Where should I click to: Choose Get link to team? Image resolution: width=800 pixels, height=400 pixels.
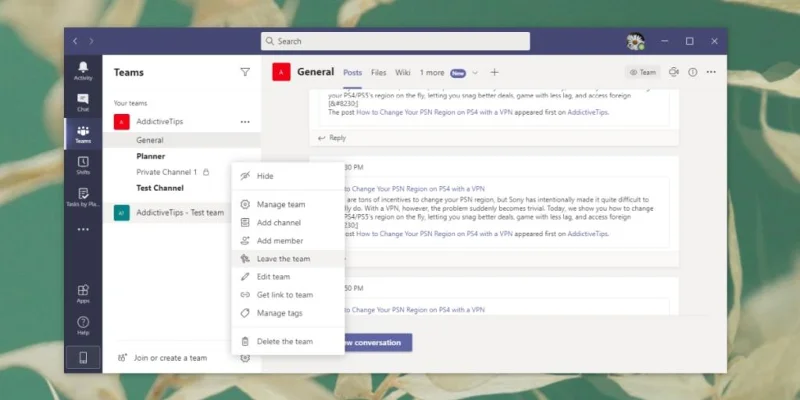click(288, 295)
